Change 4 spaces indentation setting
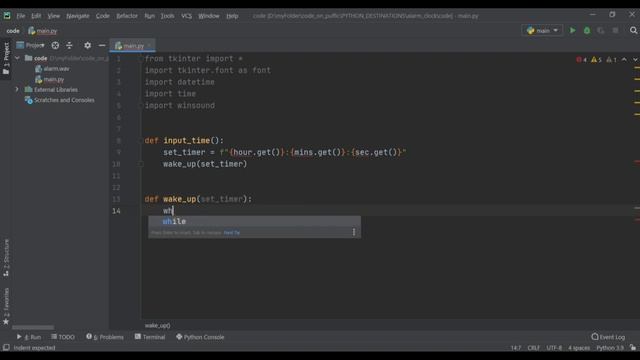Viewport: 640px width, 360px height. tap(579, 348)
